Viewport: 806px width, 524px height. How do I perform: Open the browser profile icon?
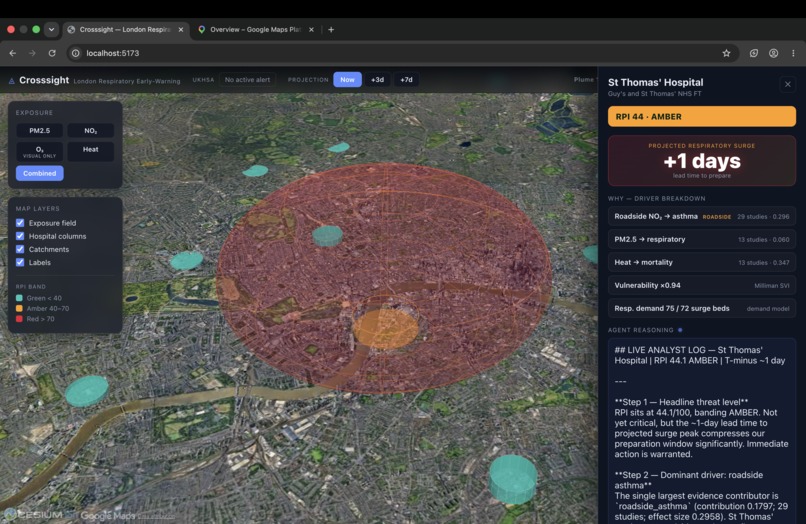click(x=773, y=53)
